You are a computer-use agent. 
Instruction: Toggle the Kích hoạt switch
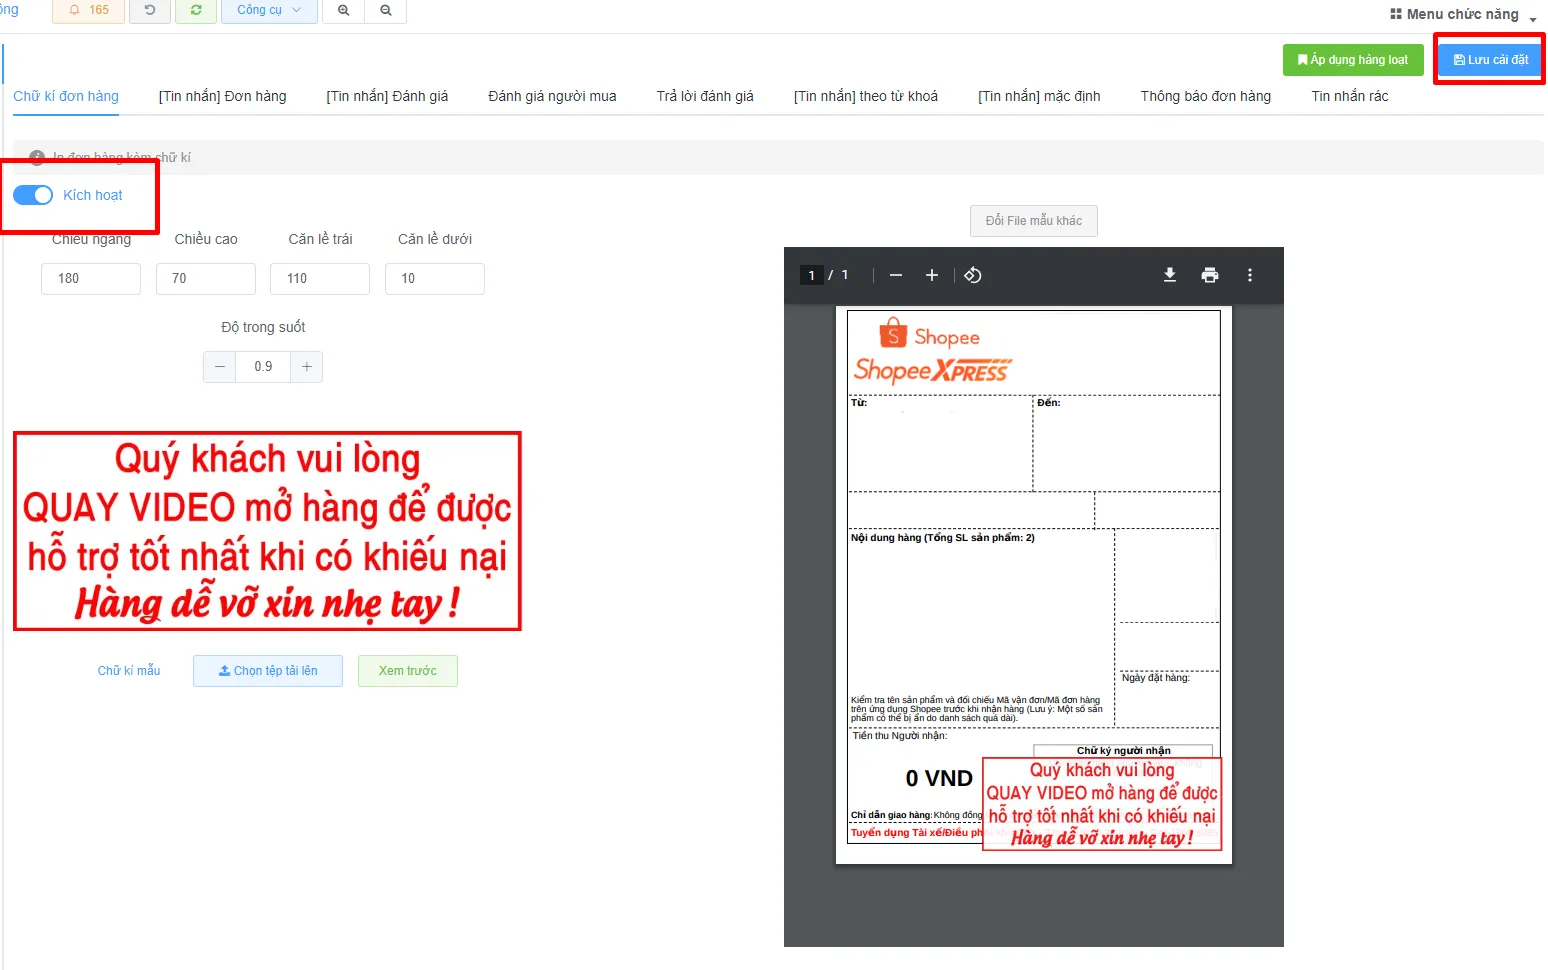(33, 195)
